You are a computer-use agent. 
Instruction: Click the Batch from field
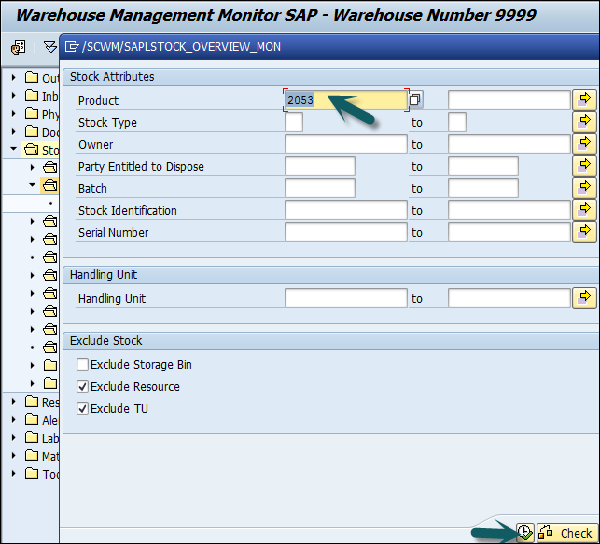pyautogui.click(x=320, y=188)
